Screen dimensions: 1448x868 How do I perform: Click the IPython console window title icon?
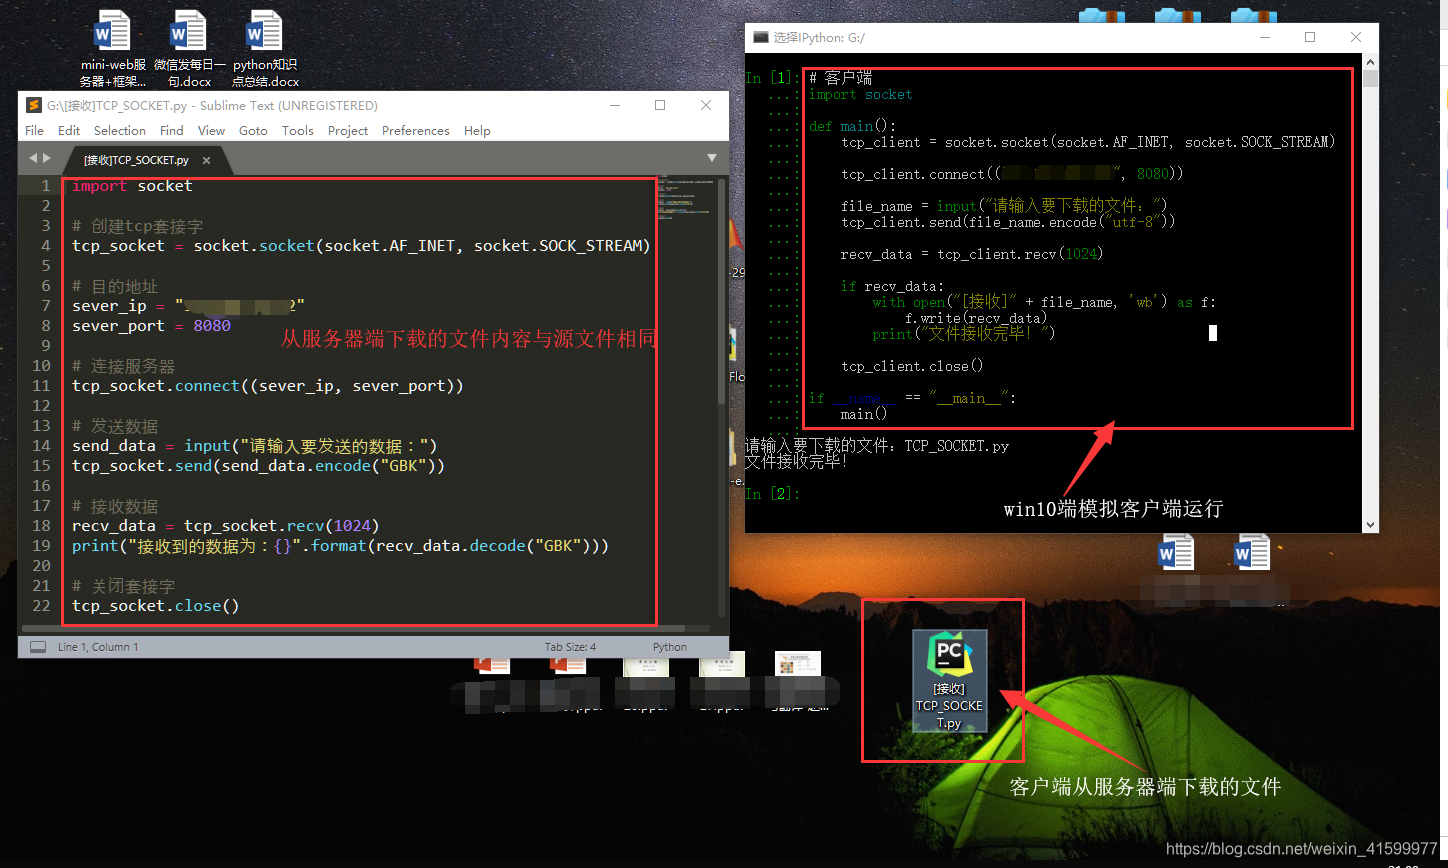coord(761,37)
